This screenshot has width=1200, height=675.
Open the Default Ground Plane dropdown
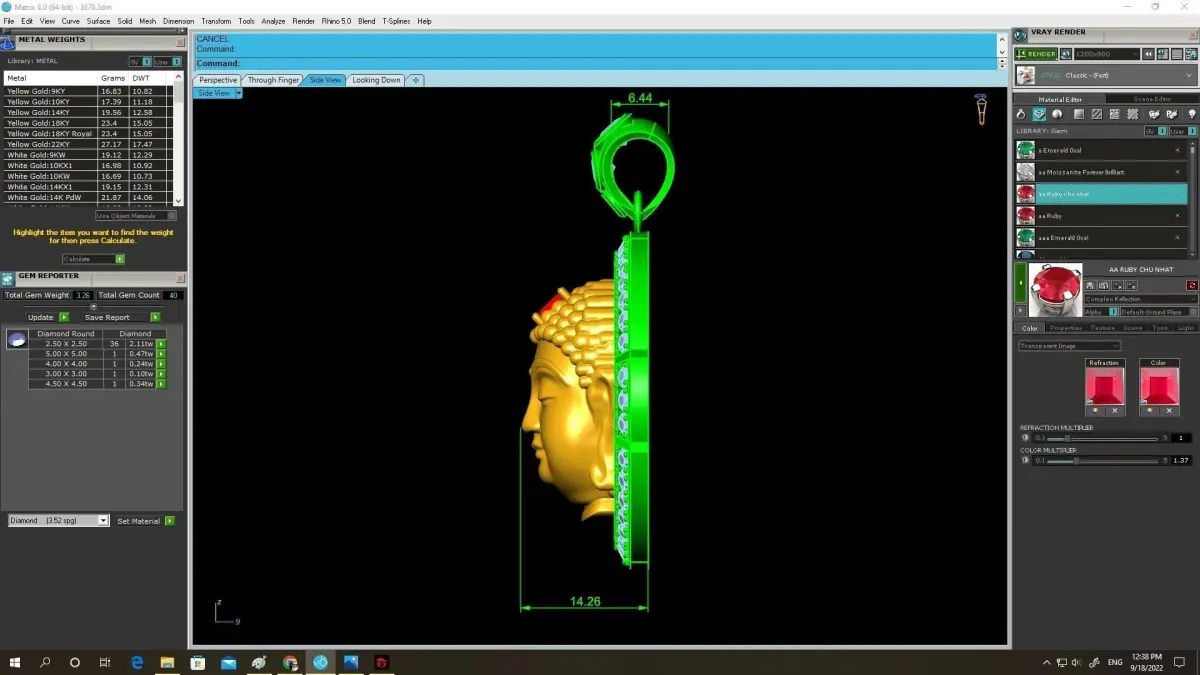coord(1158,312)
